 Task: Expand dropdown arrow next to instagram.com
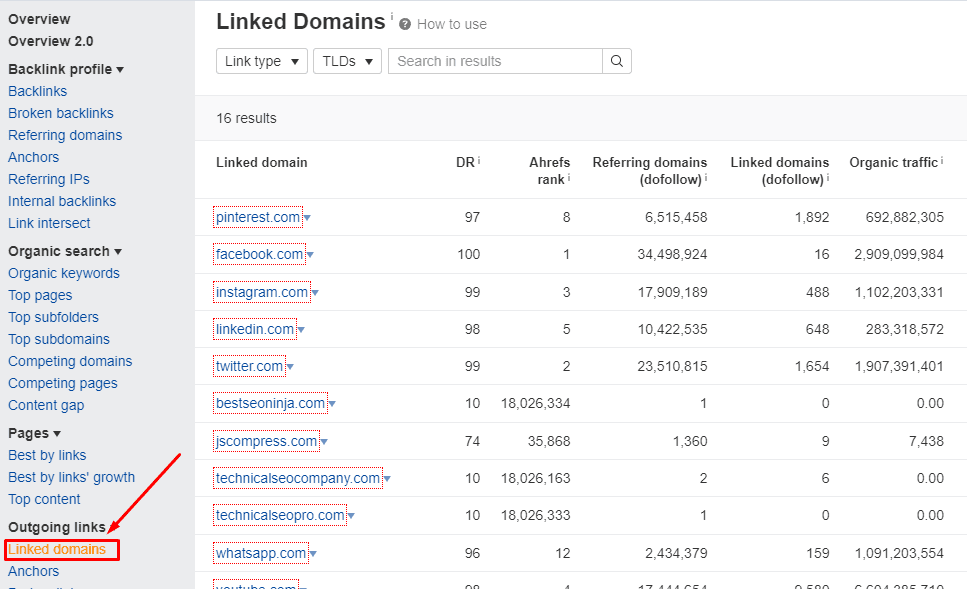pyautogui.click(x=315, y=293)
